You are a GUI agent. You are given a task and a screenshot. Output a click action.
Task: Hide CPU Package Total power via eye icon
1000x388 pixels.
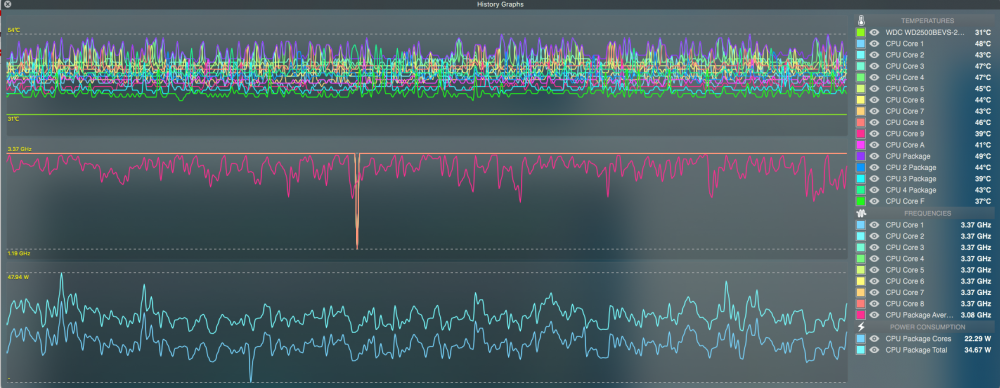(874, 350)
